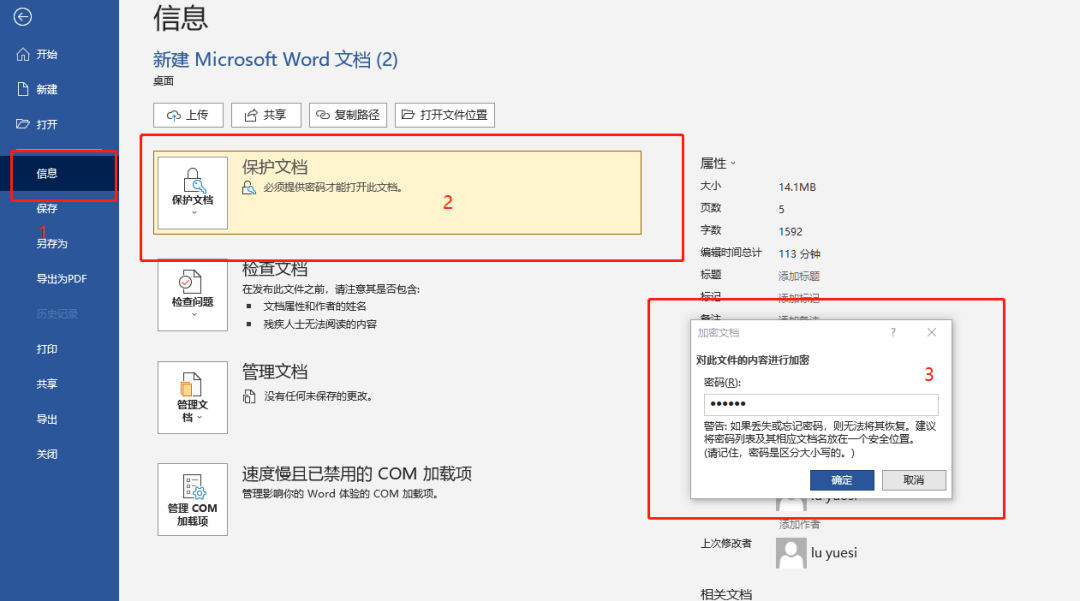
Task: Click the 管理 COM 加载项 icon
Action: coord(192,497)
